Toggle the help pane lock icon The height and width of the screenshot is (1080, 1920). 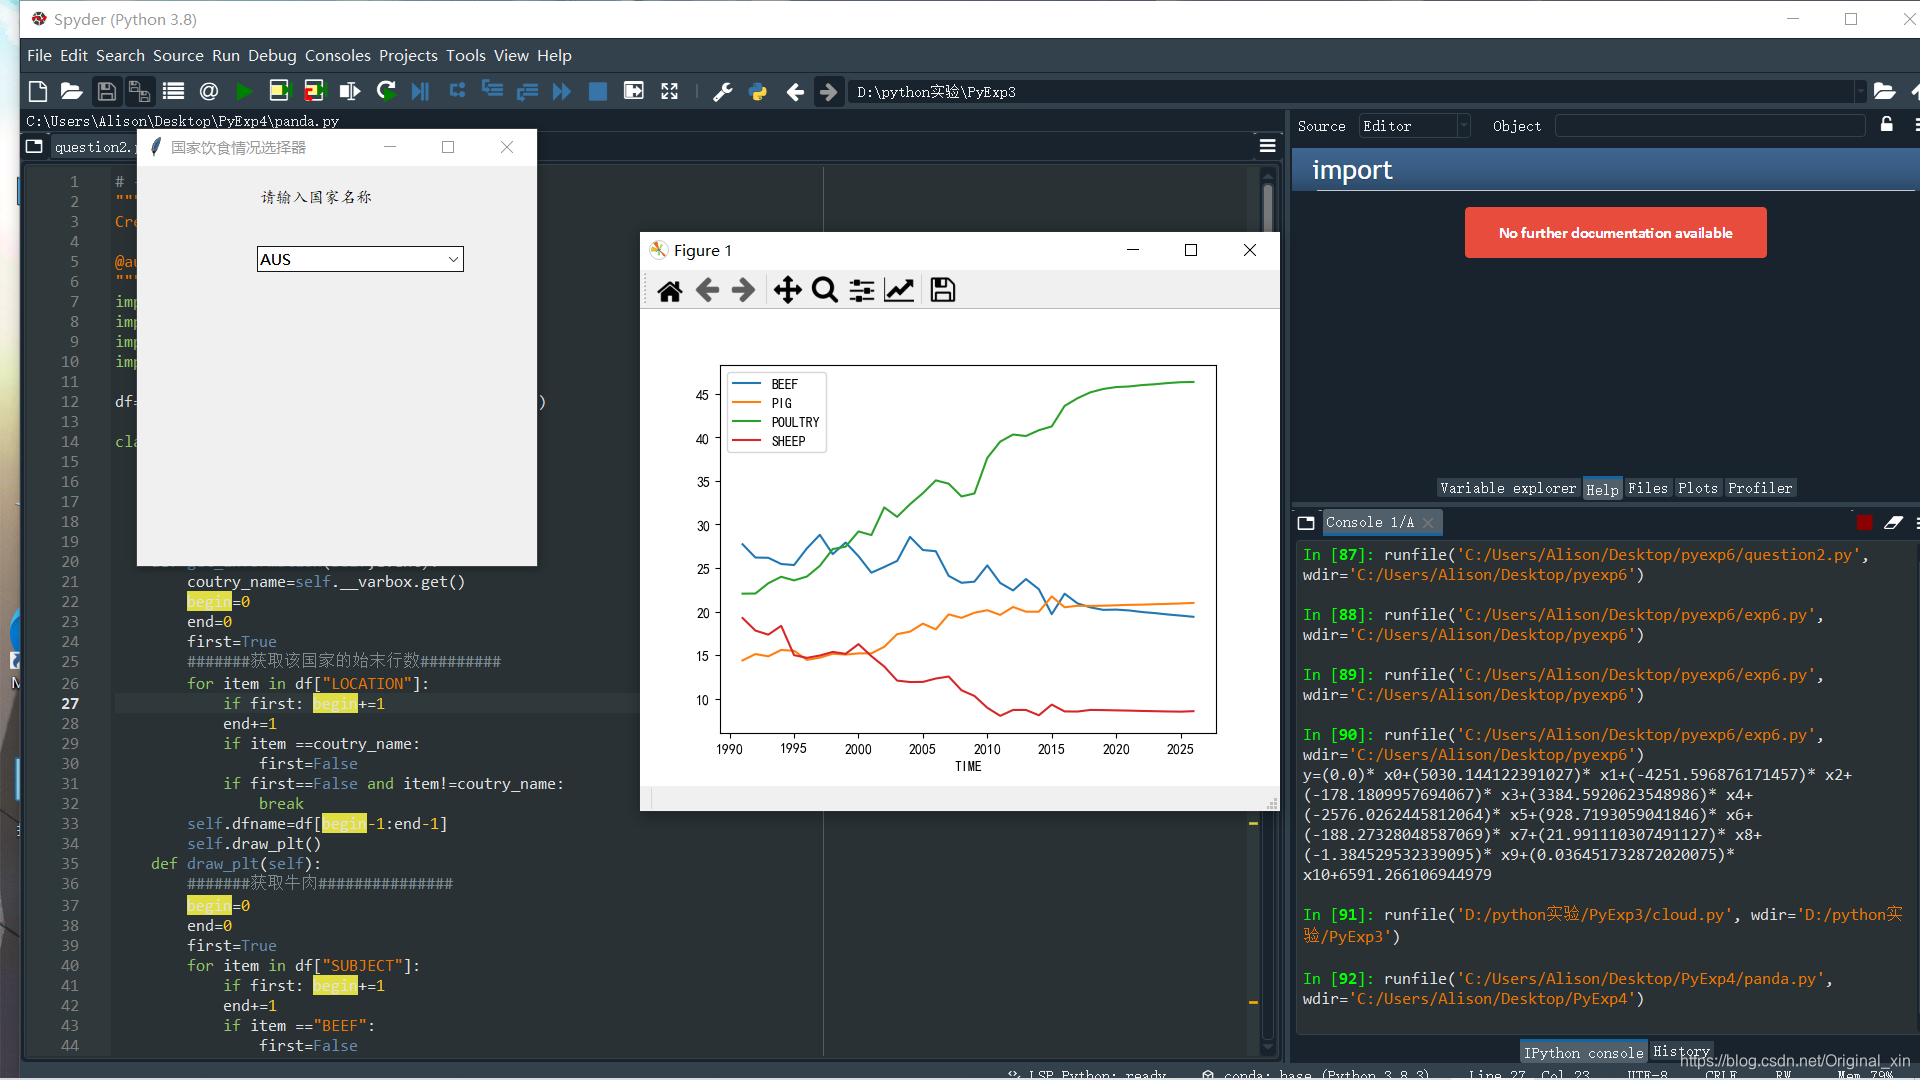click(x=1887, y=125)
